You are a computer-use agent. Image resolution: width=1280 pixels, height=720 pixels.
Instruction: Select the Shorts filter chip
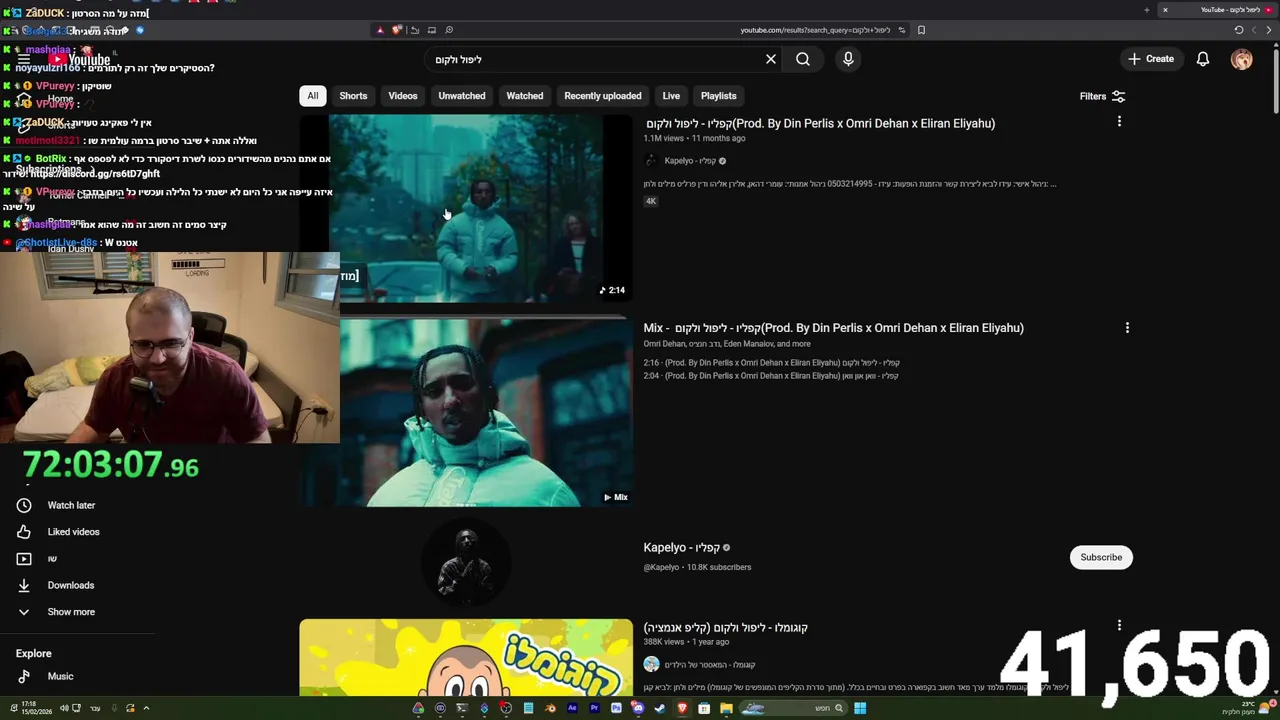pyautogui.click(x=353, y=96)
